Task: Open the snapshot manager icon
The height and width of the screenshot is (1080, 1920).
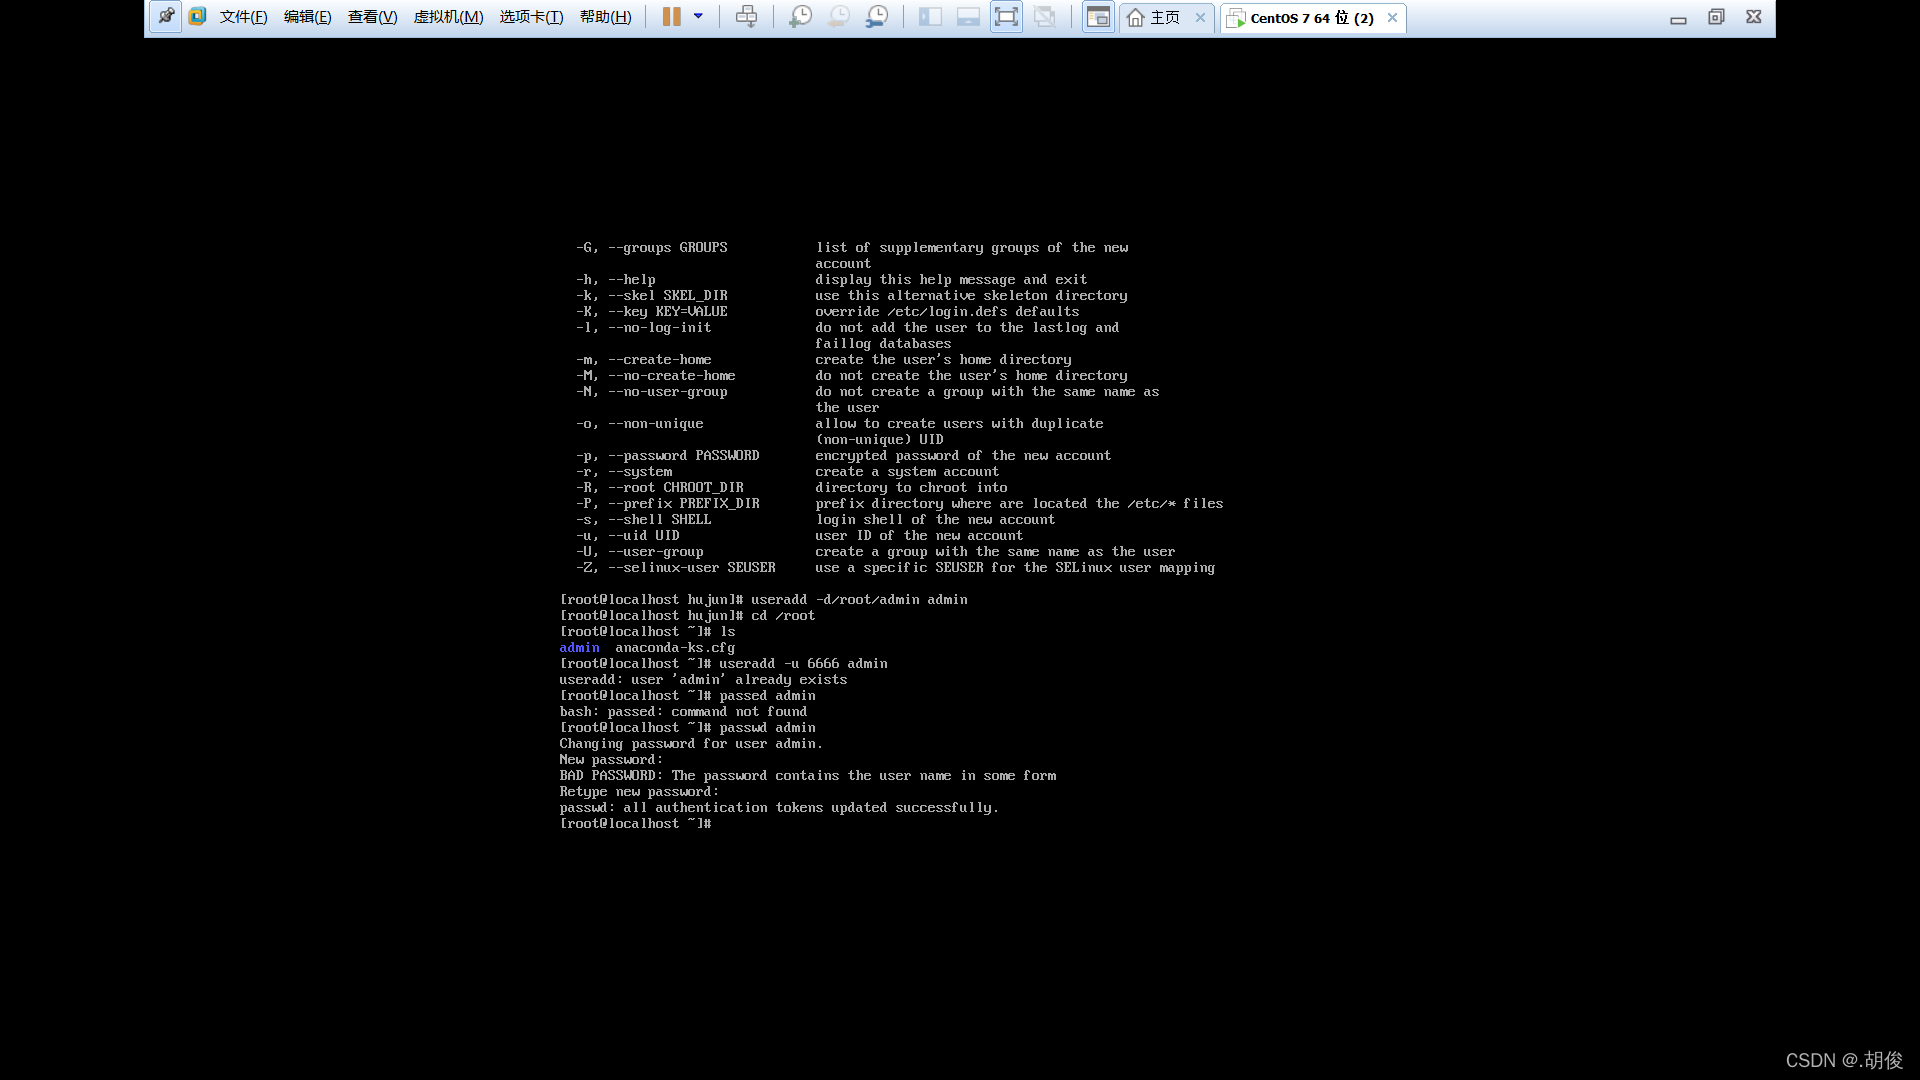Action: [x=876, y=16]
